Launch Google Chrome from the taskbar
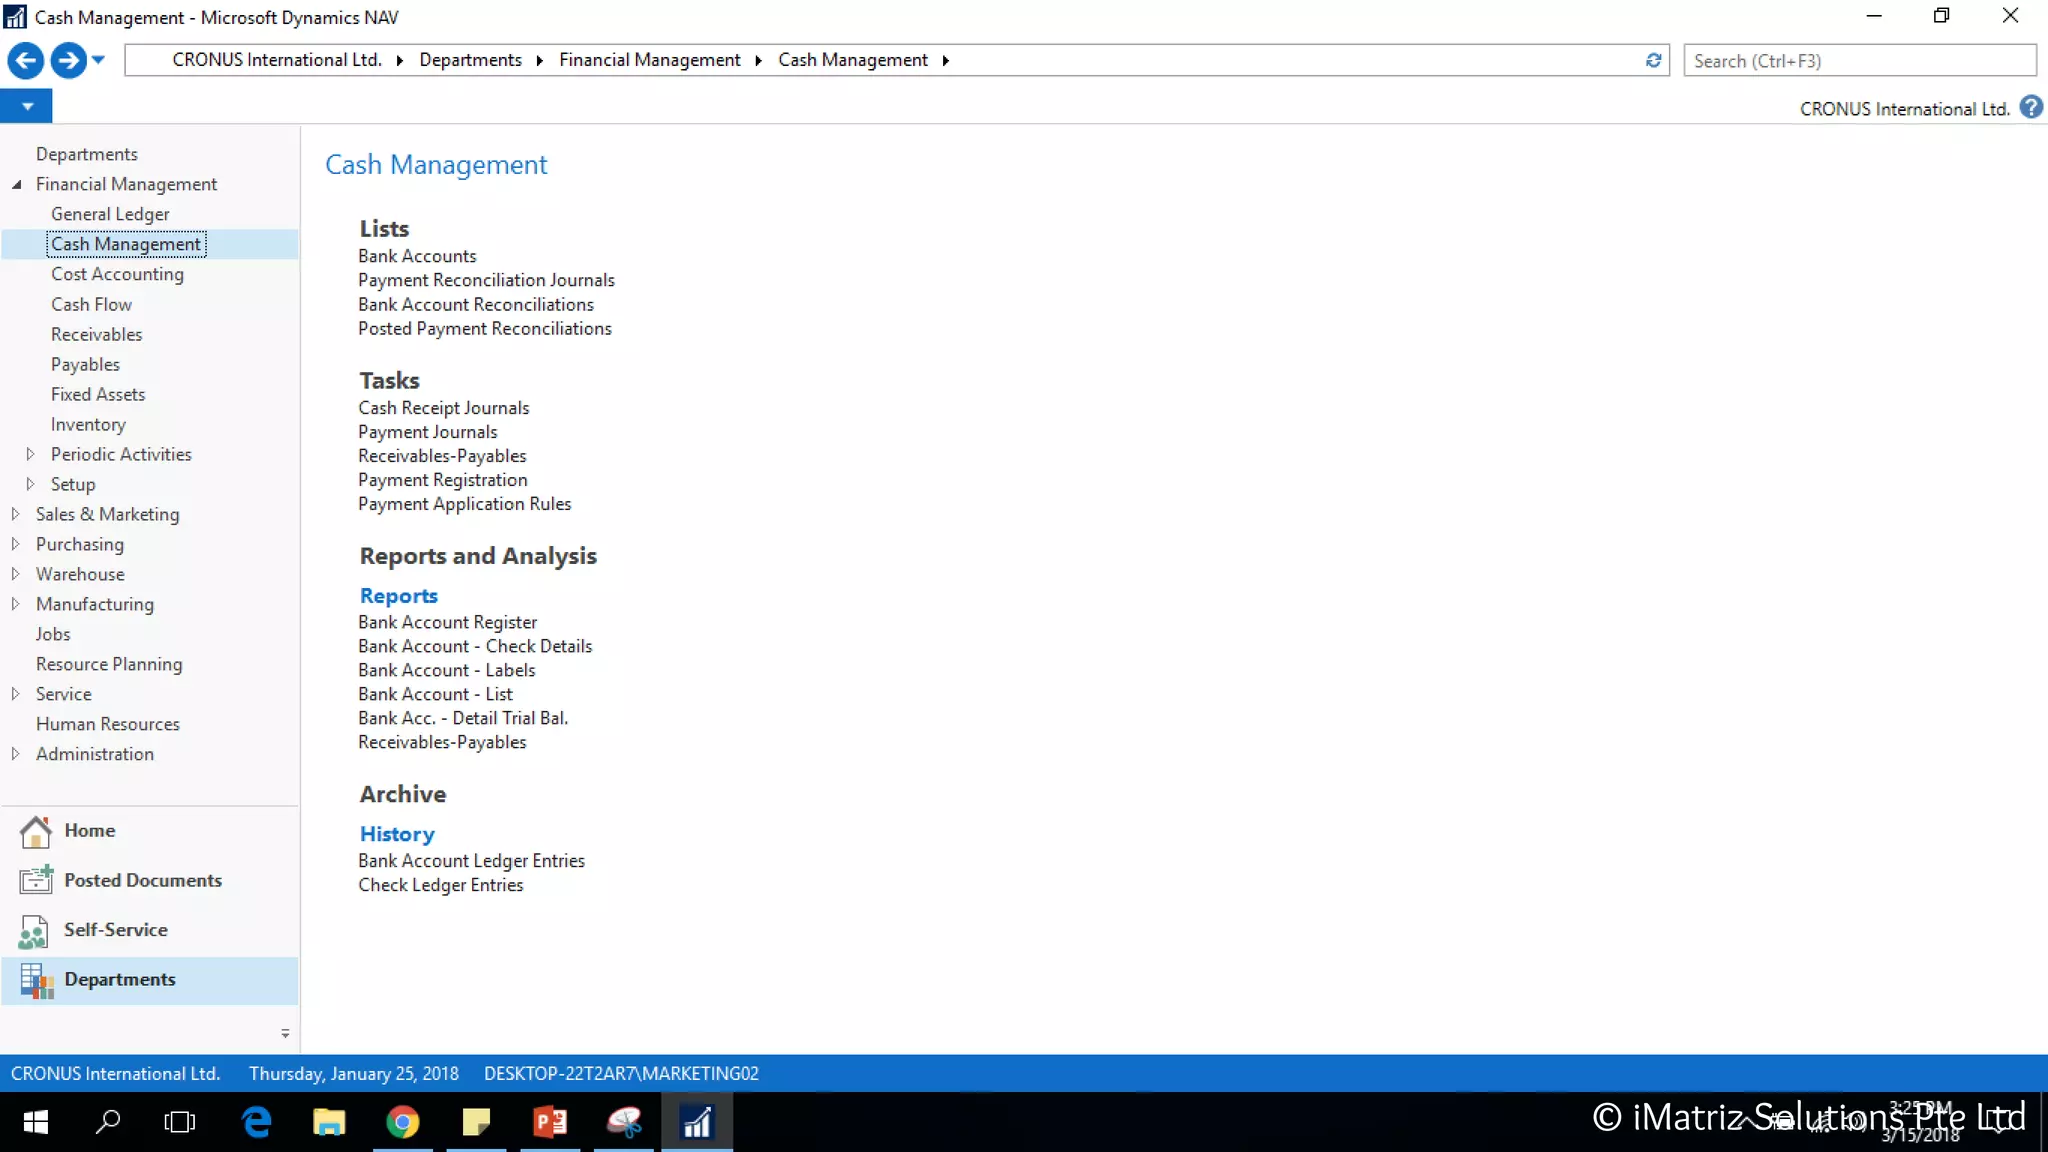Screen dimensions: 2048x1152 coord(402,1122)
